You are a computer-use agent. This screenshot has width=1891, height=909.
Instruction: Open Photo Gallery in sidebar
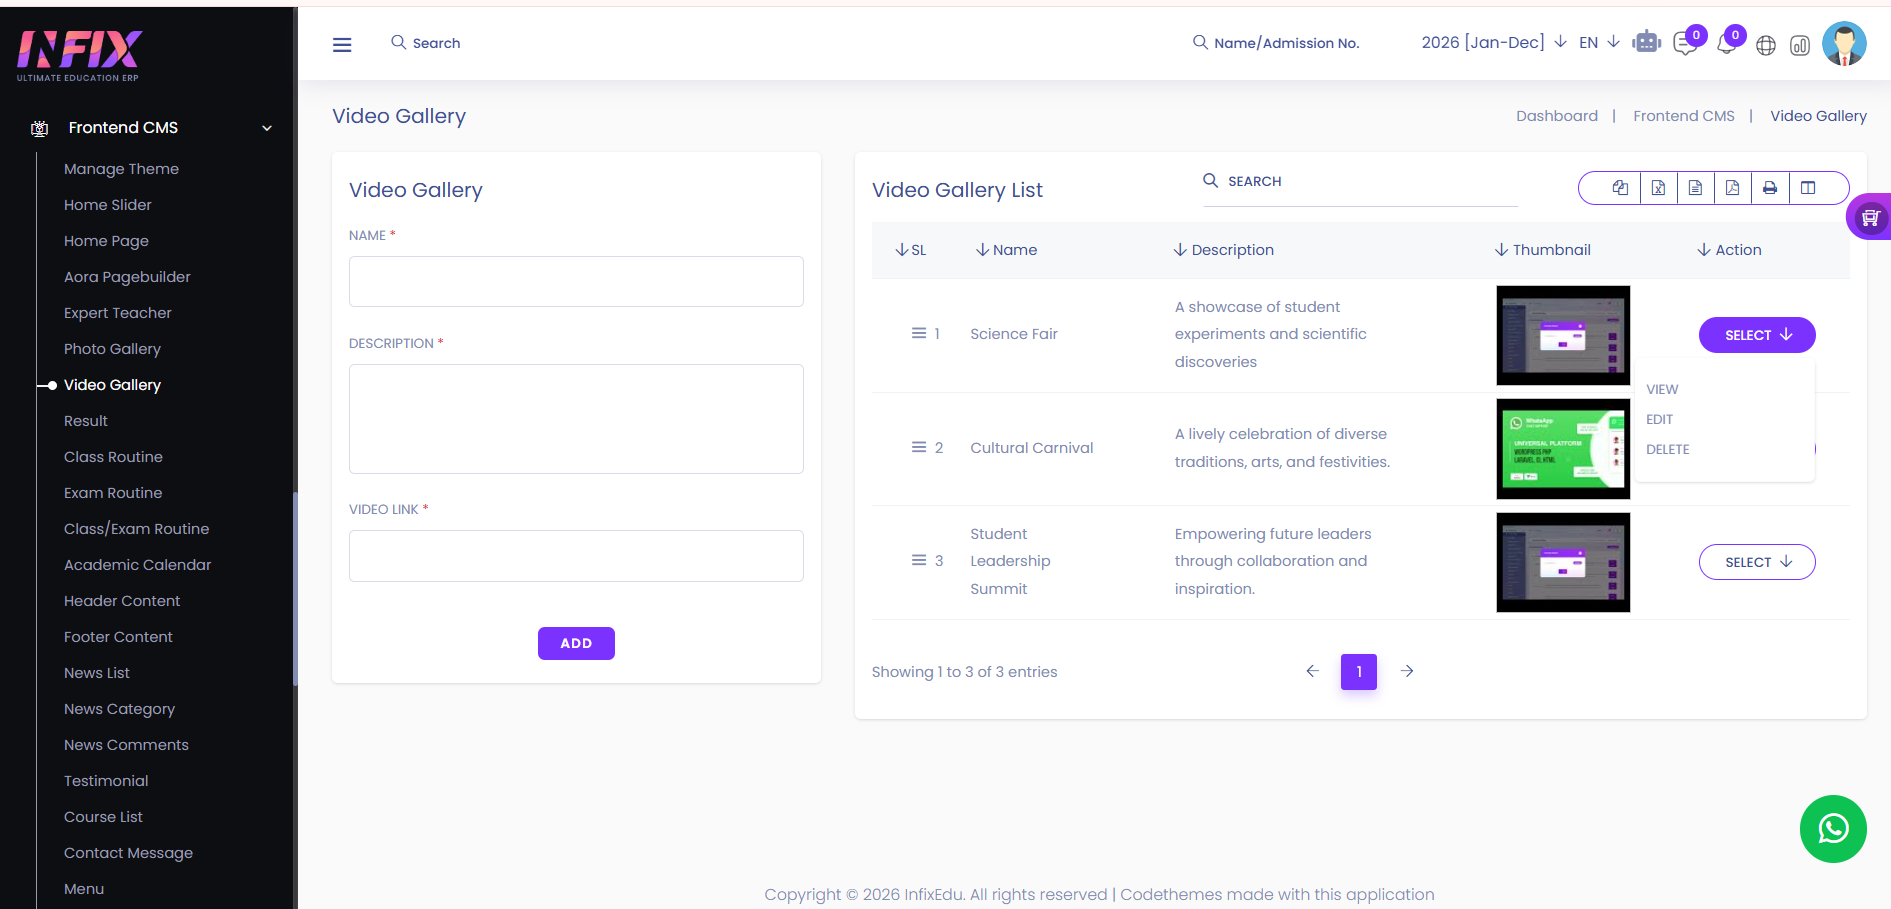pos(112,349)
